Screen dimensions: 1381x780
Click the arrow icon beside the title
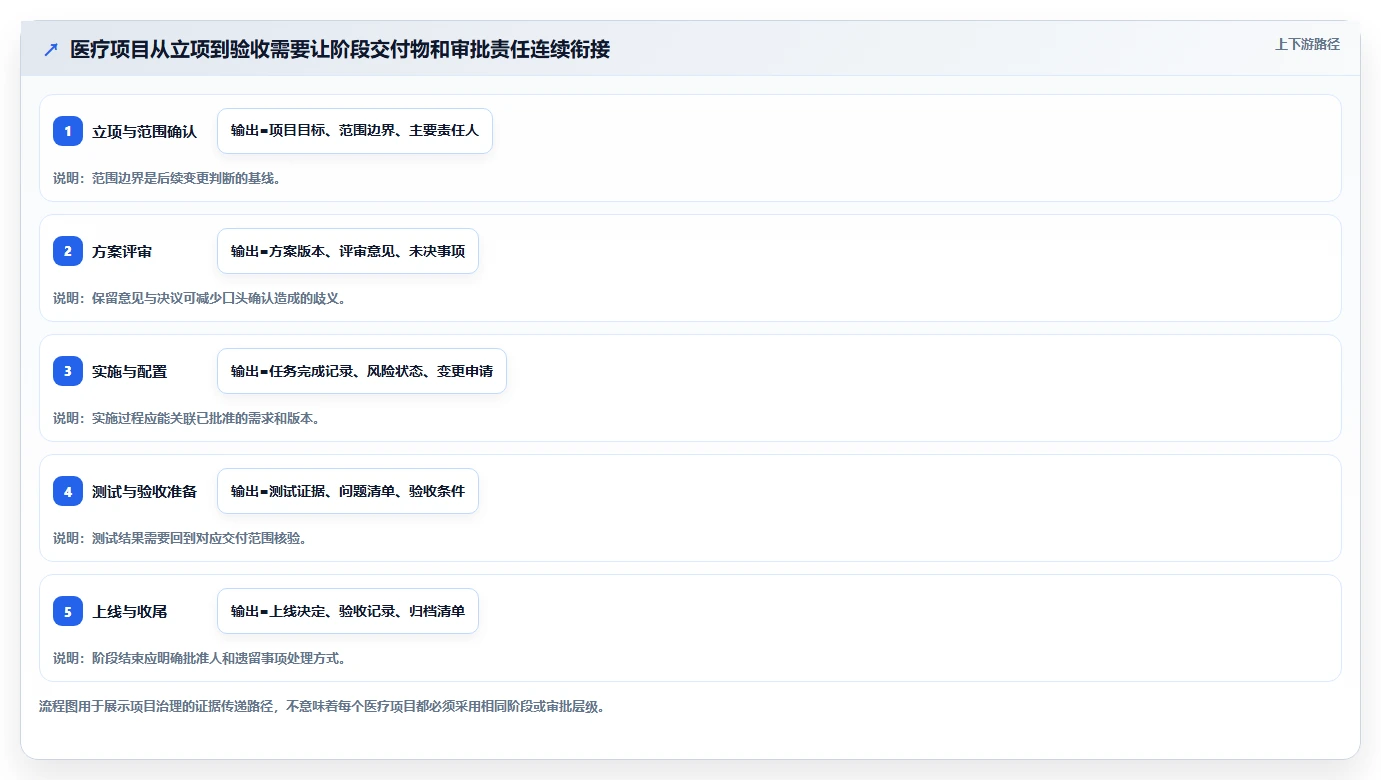[51, 49]
